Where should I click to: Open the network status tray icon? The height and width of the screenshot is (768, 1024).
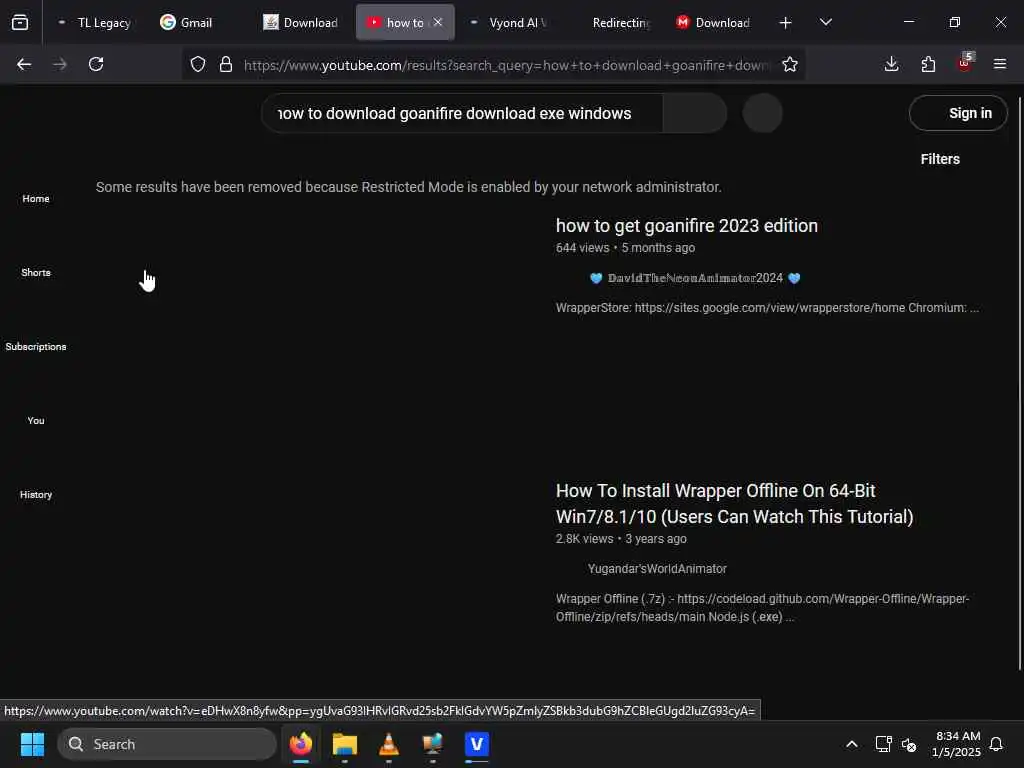click(x=883, y=744)
